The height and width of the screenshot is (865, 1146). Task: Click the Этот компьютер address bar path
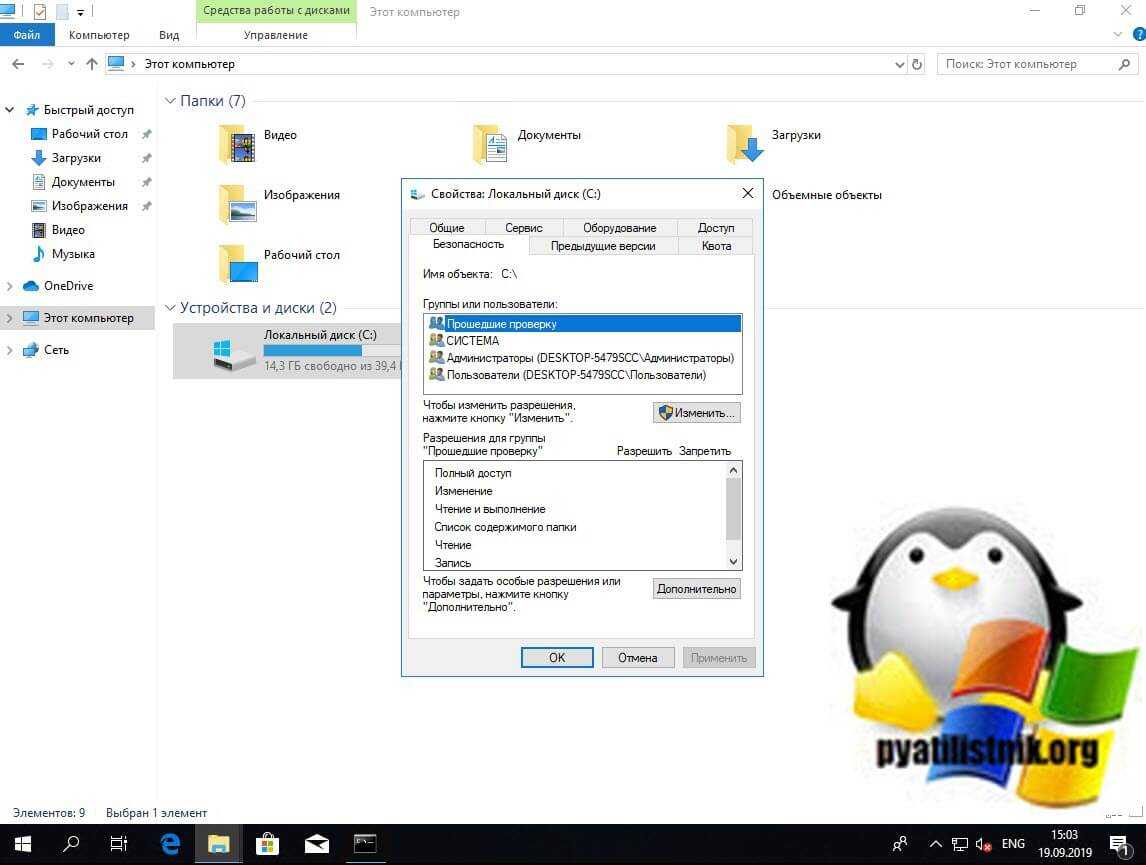(x=190, y=64)
